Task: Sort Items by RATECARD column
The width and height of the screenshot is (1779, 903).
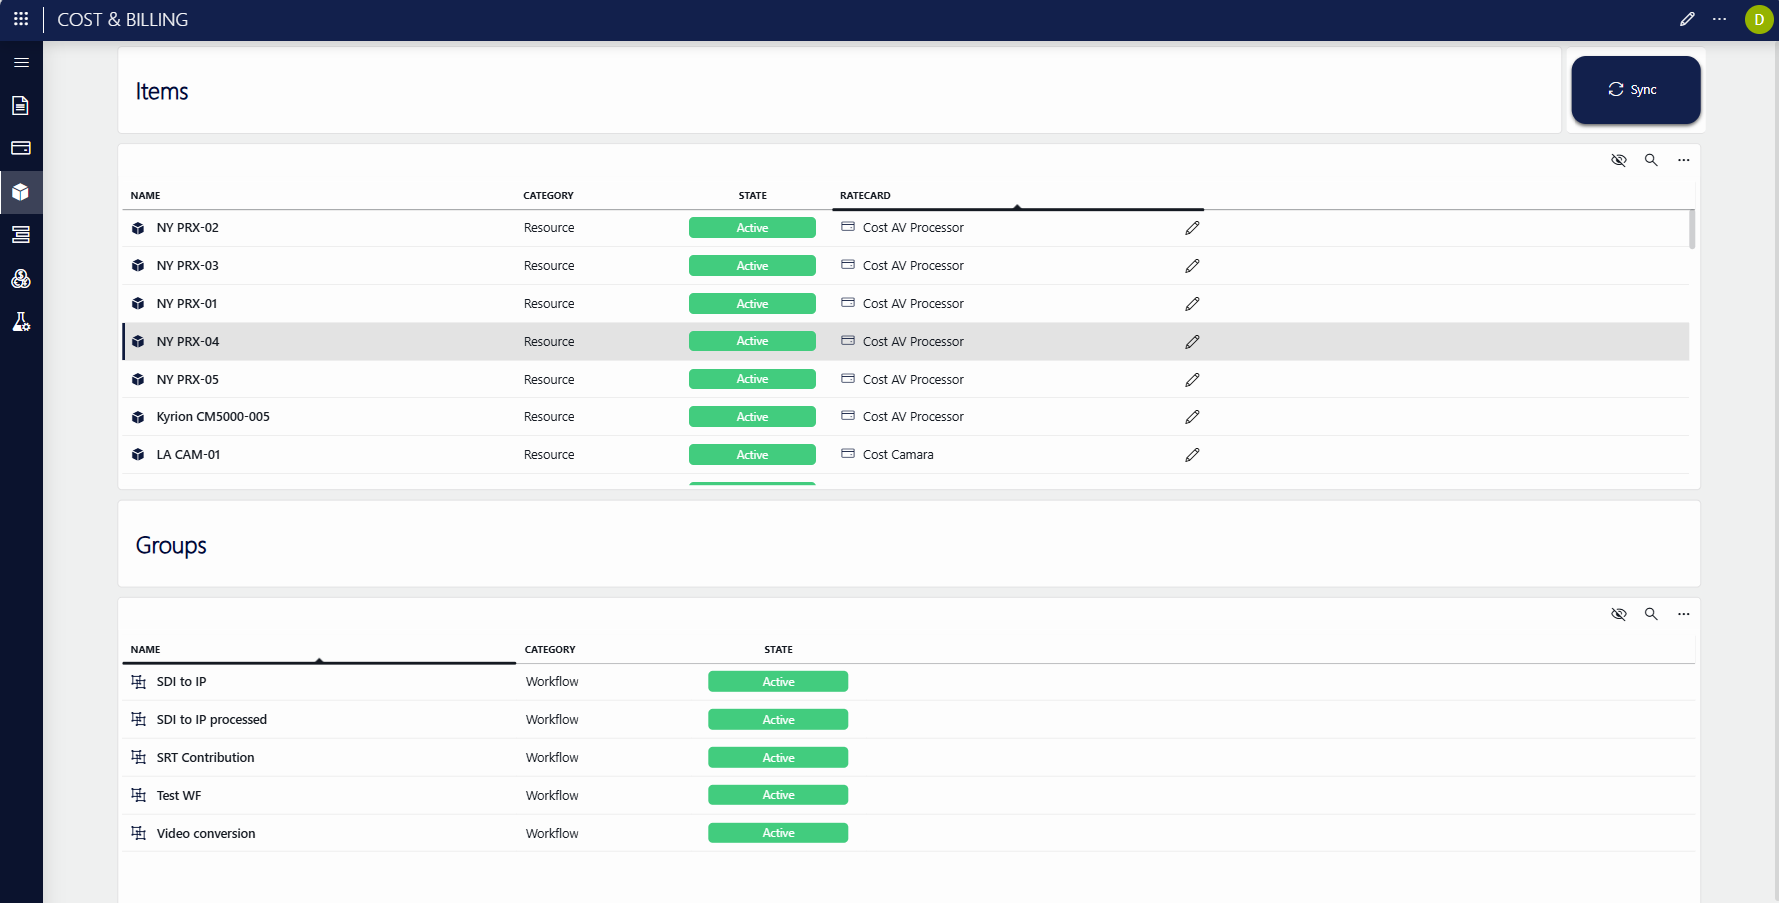Action: click(x=865, y=196)
